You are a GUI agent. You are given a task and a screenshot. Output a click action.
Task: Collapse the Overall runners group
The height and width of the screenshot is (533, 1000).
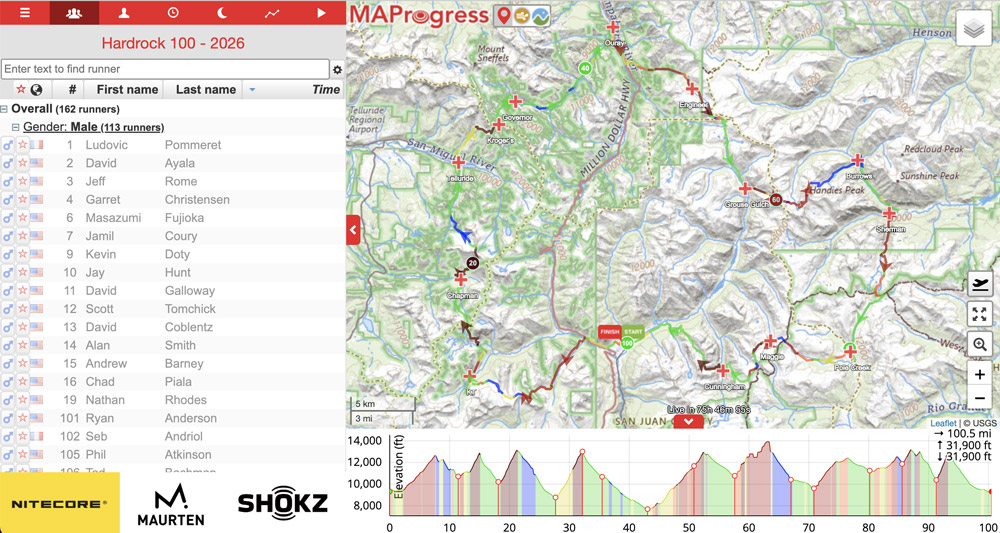point(4,109)
